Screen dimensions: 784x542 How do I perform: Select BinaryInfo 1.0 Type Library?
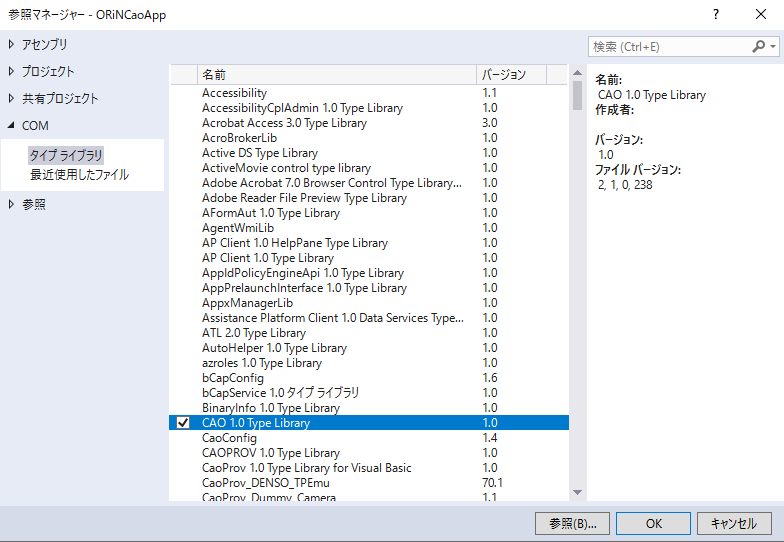[369, 408]
